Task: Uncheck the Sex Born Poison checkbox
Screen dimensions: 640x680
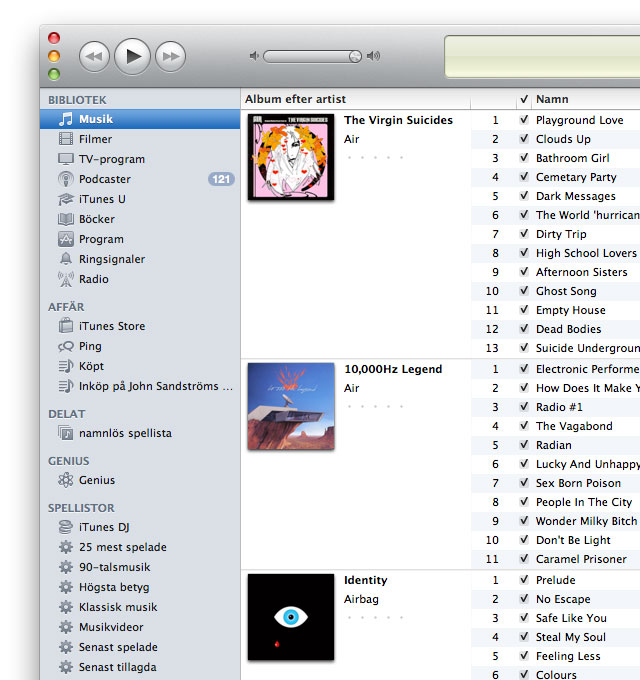Action: pos(524,483)
